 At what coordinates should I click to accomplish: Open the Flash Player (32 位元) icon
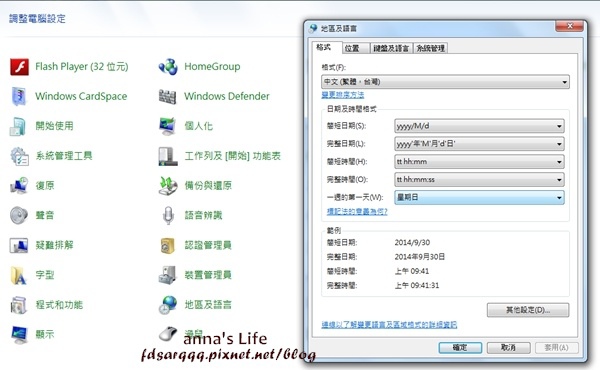[19, 67]
